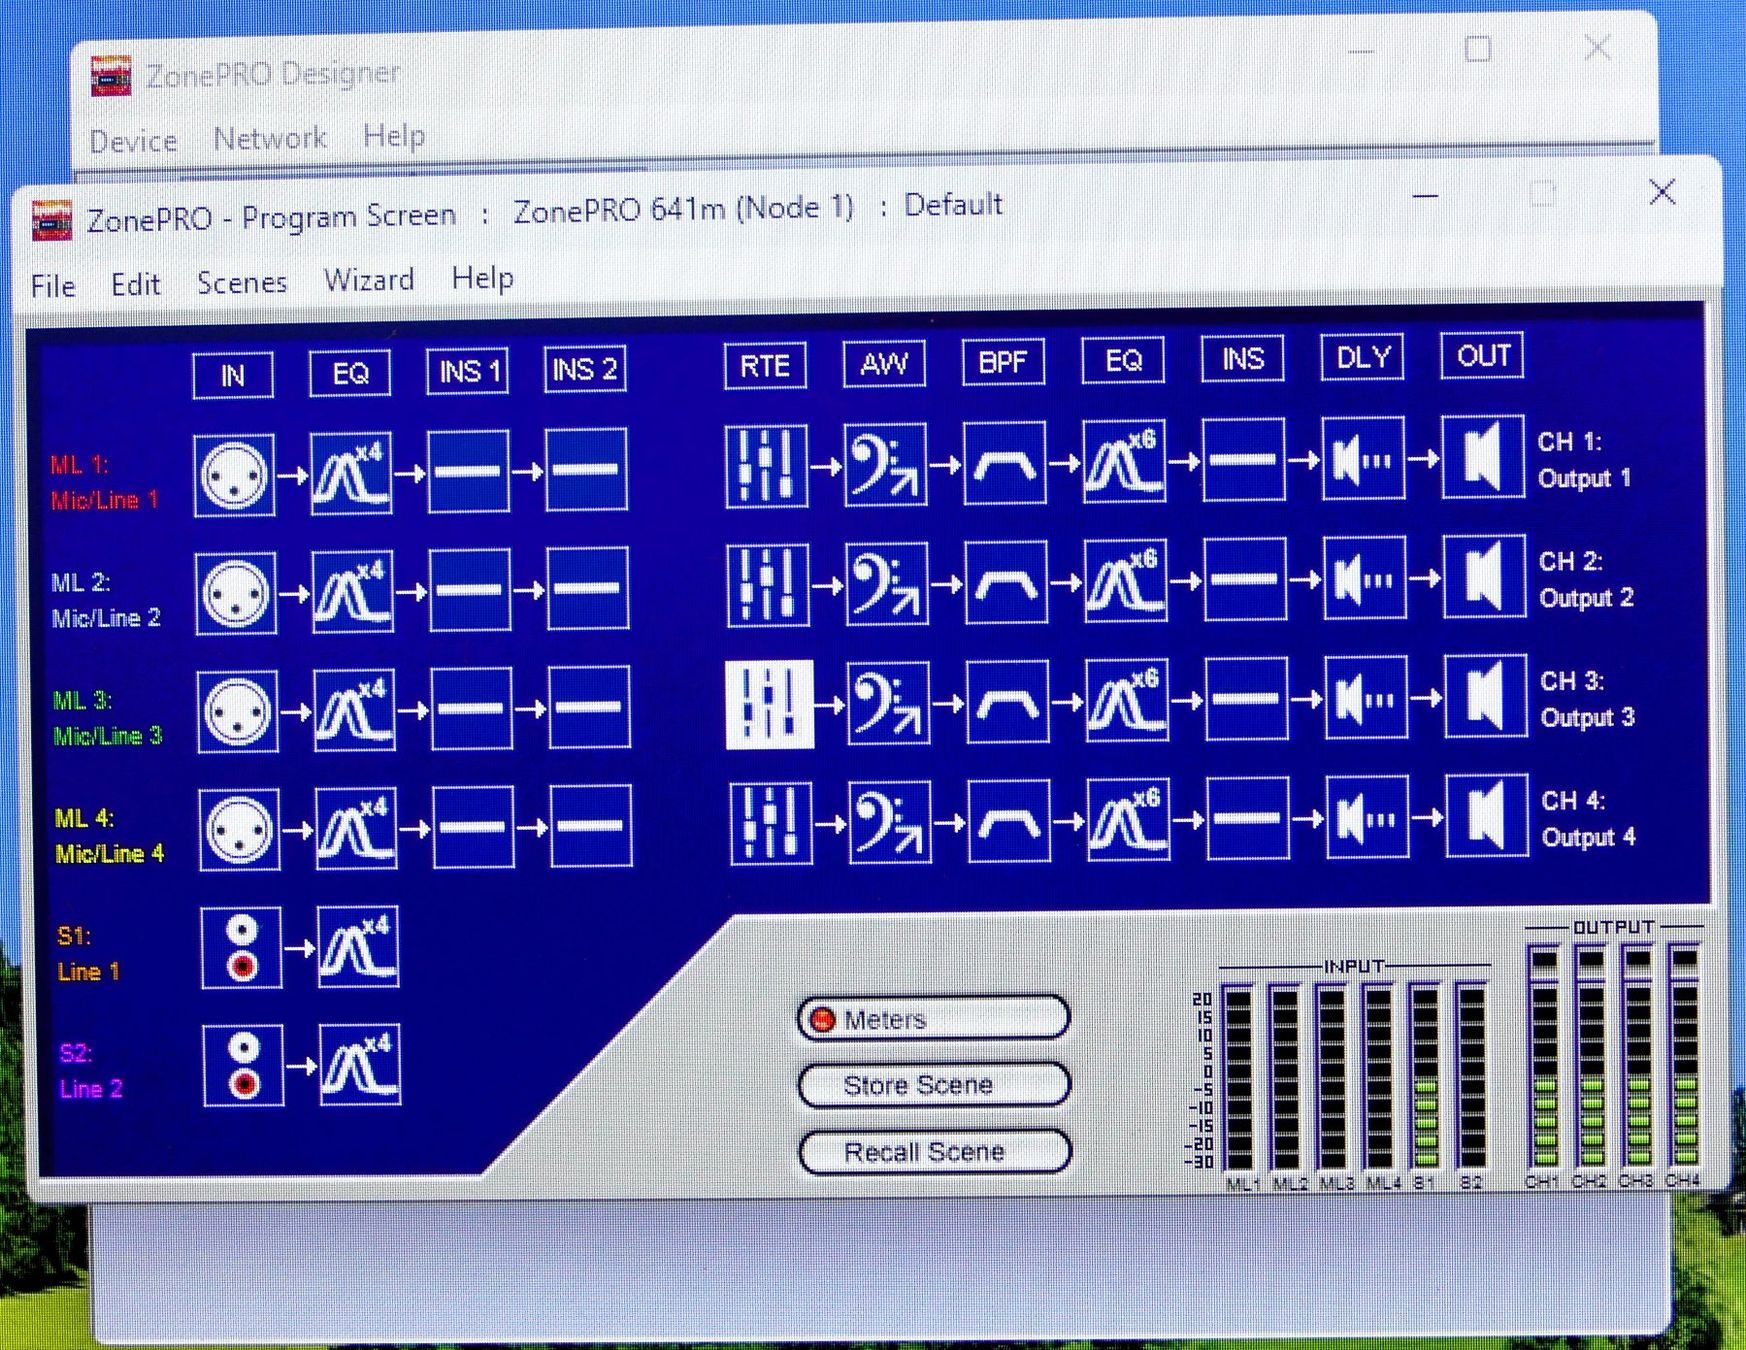
Task: Open the ML 2 input EQ x4 block
Action: [x=352, y=592]
